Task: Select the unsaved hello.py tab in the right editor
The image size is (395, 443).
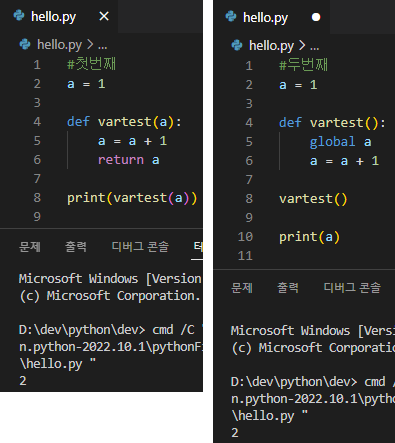Action: 272,17
